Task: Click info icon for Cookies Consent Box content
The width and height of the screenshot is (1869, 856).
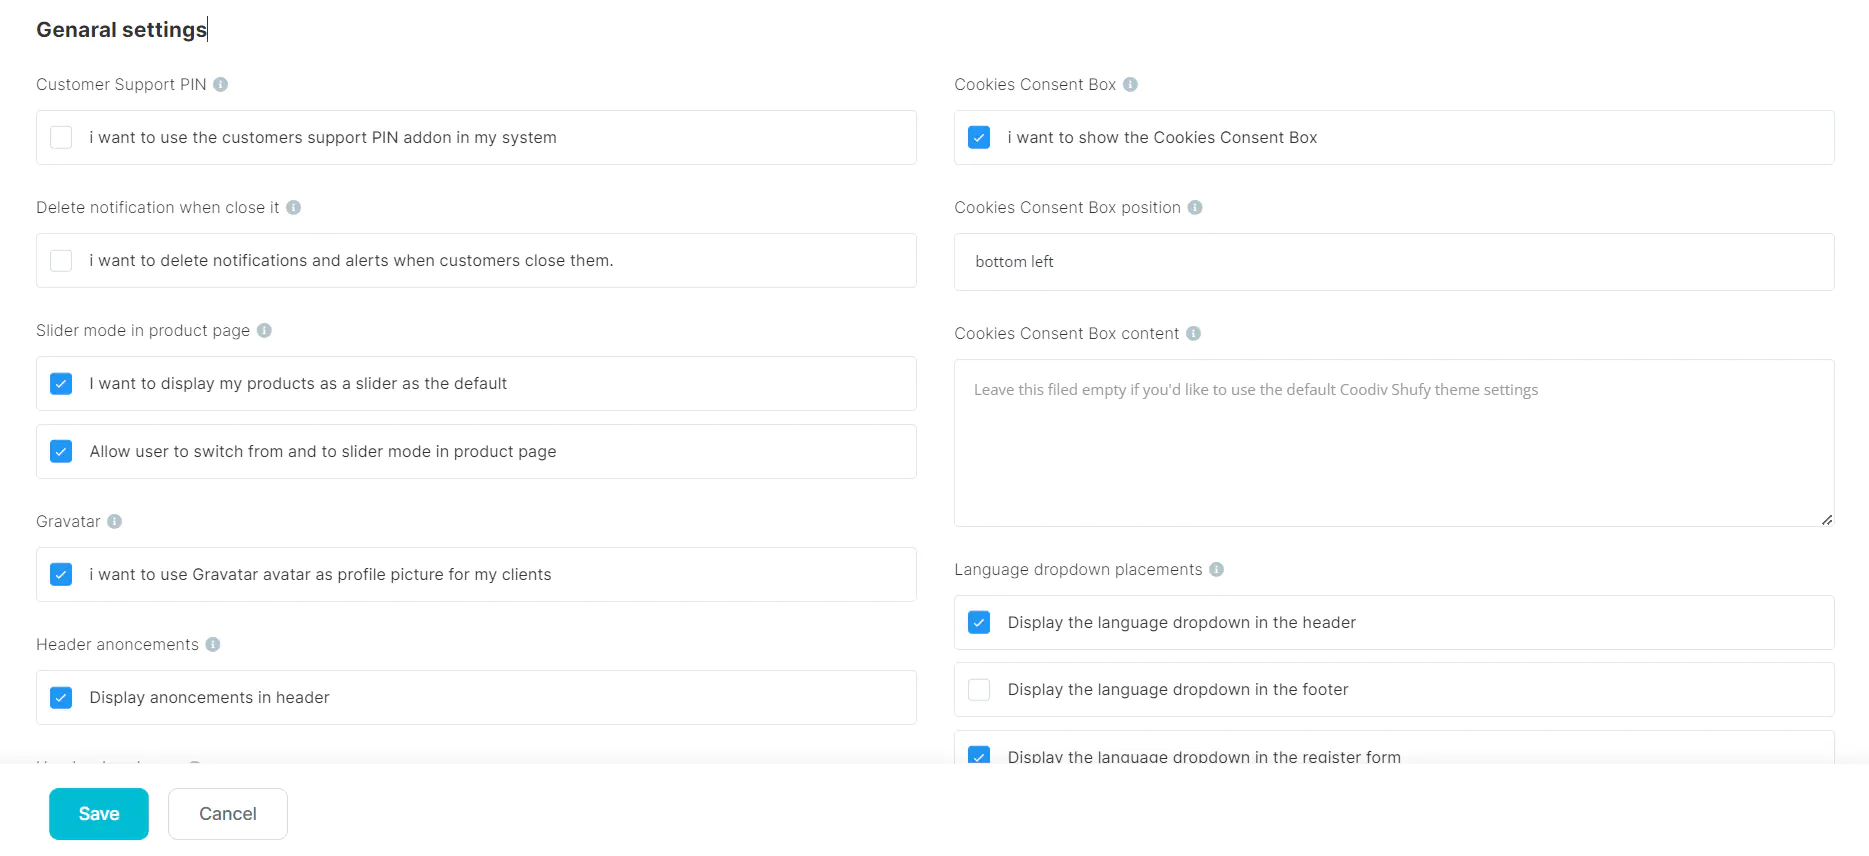Action: pyautogui.click(x=1193, y=334)
